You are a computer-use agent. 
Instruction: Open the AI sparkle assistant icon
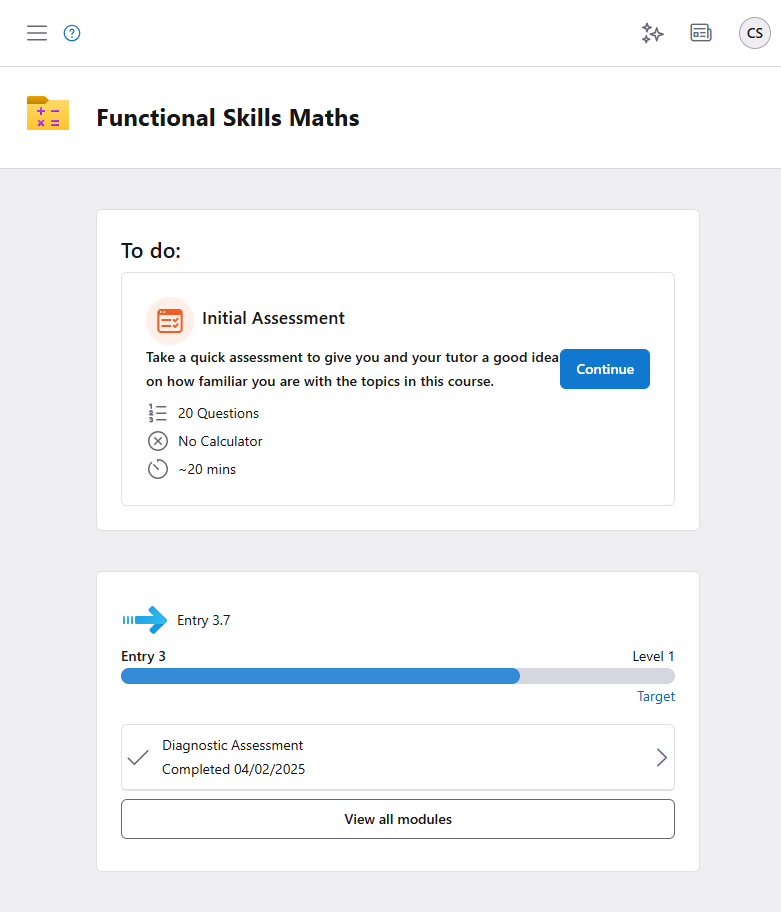click(652, 33)
